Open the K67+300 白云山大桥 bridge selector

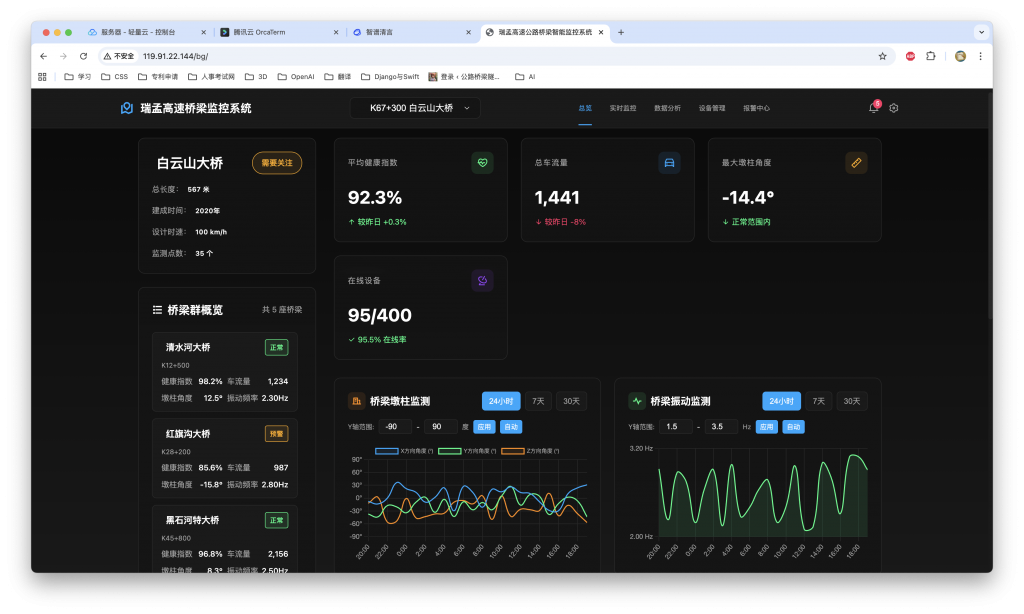pyautogui.click(x=415, y=108)
